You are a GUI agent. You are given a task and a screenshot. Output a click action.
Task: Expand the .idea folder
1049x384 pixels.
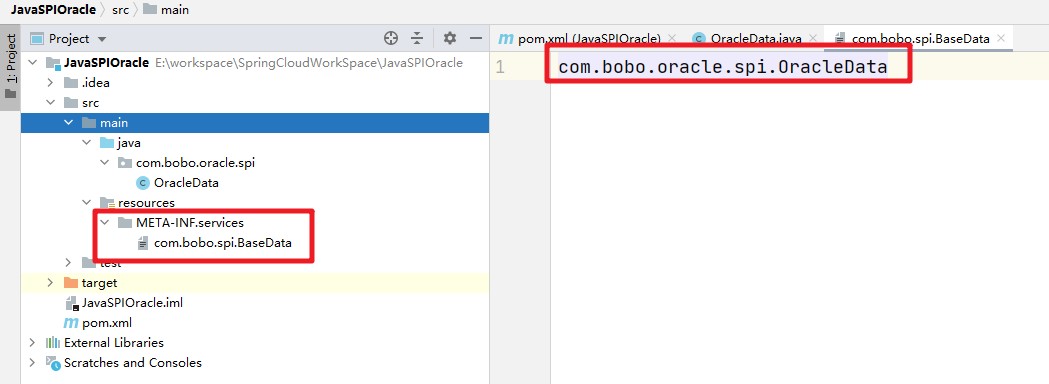click(50, 83)
